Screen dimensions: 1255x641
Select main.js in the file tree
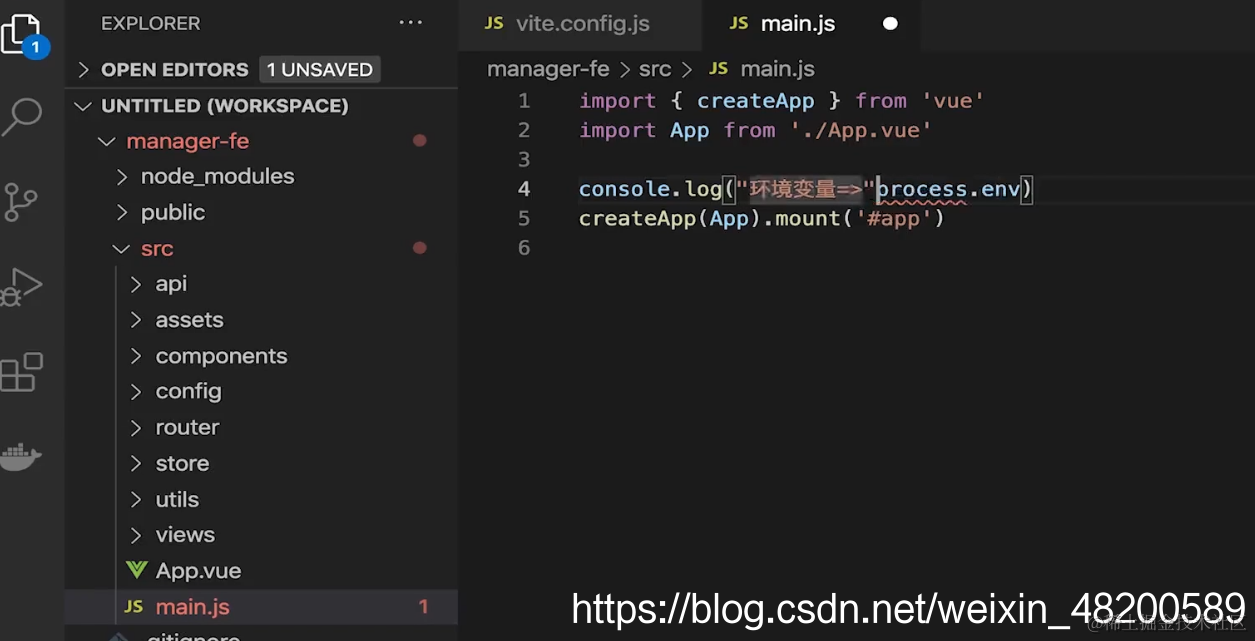[x=262, y=607]
